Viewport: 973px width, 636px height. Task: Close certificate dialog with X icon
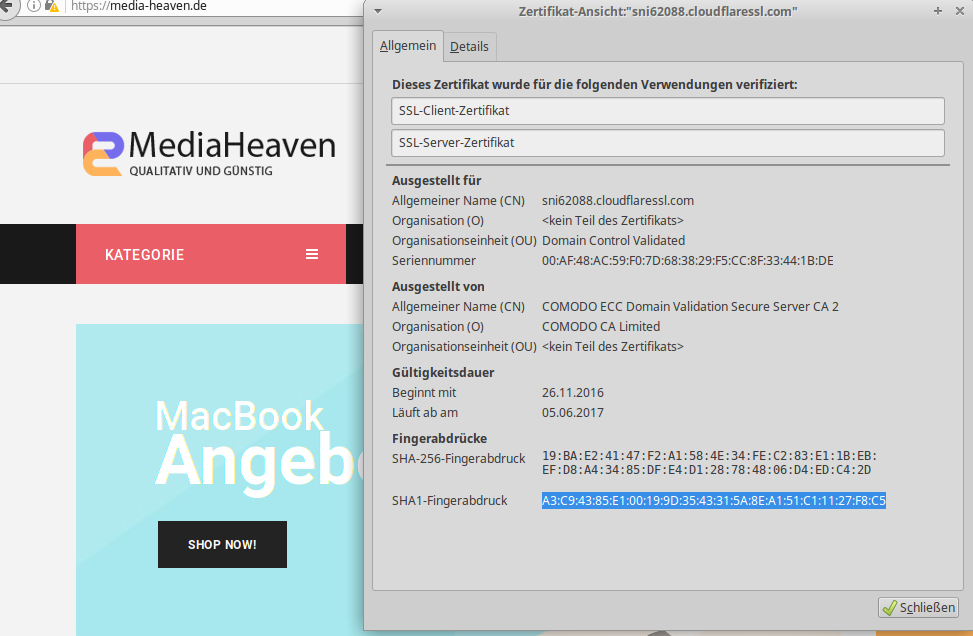959,11
